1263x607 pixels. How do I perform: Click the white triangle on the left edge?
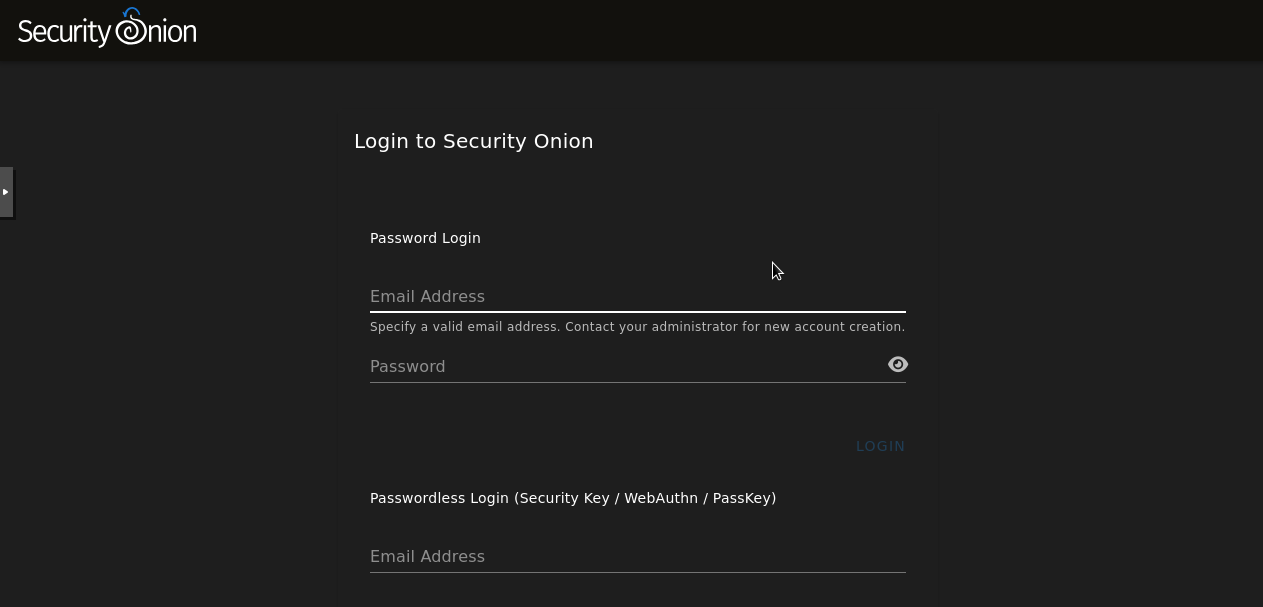click(x=7, y=192)
